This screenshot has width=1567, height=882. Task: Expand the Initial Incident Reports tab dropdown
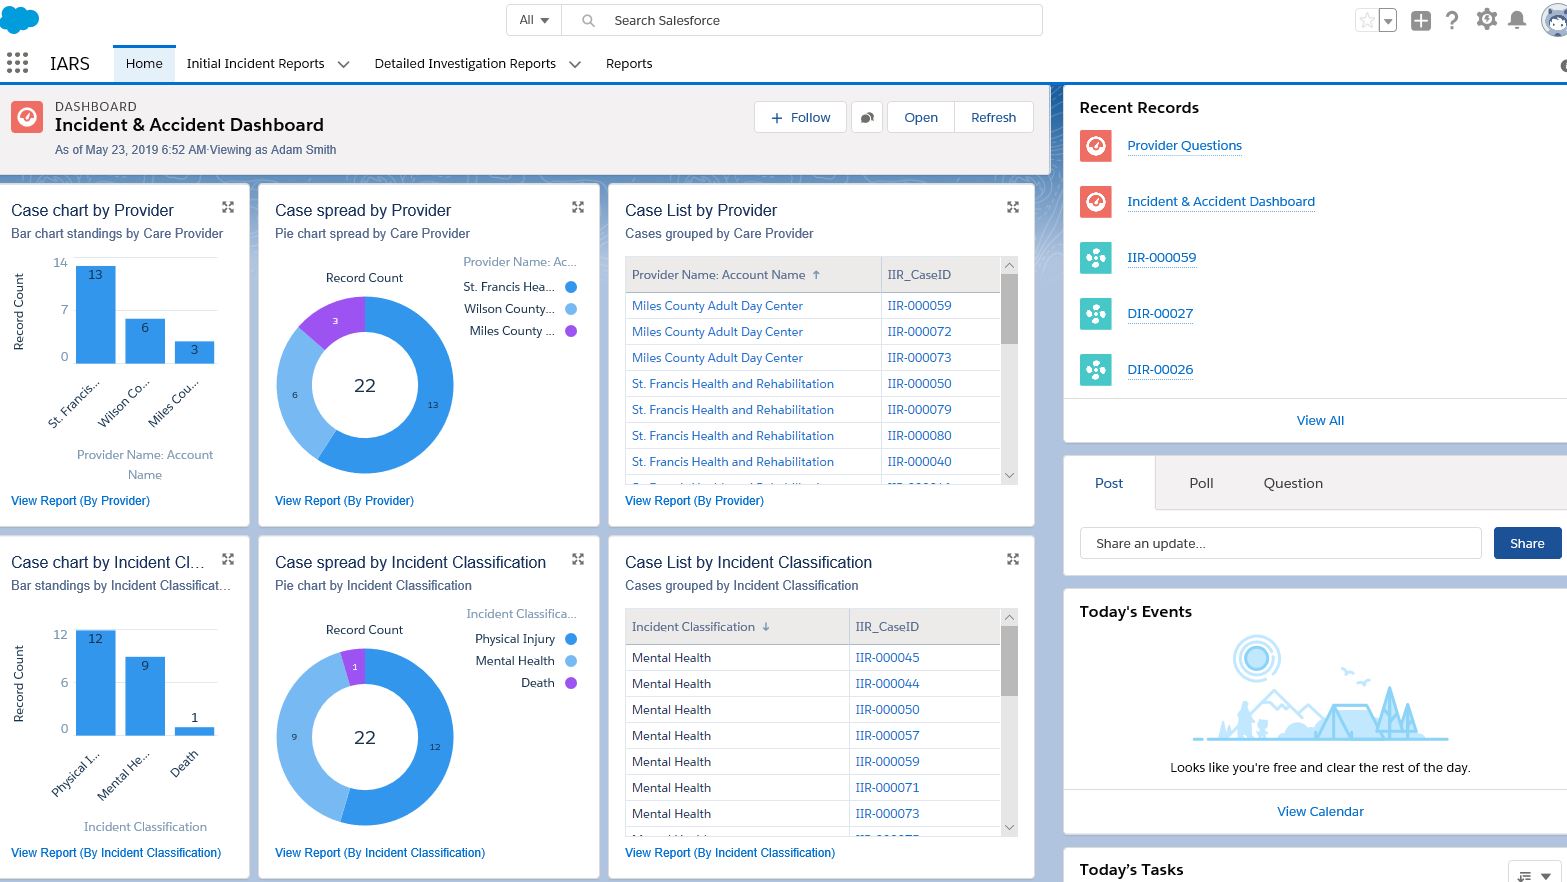click(343, 63)
